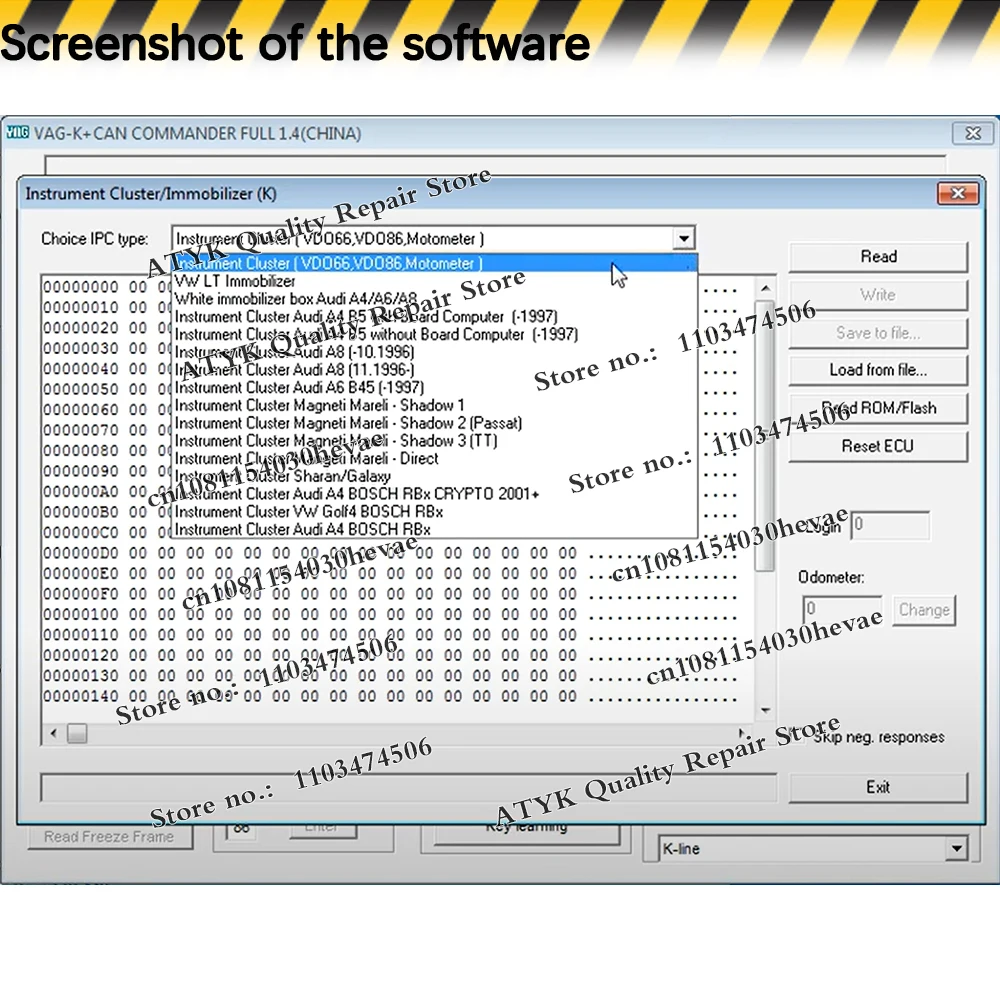Click the odometer Change button
This screenshot has height=1000, width=1000.
[x=923, y=610]
